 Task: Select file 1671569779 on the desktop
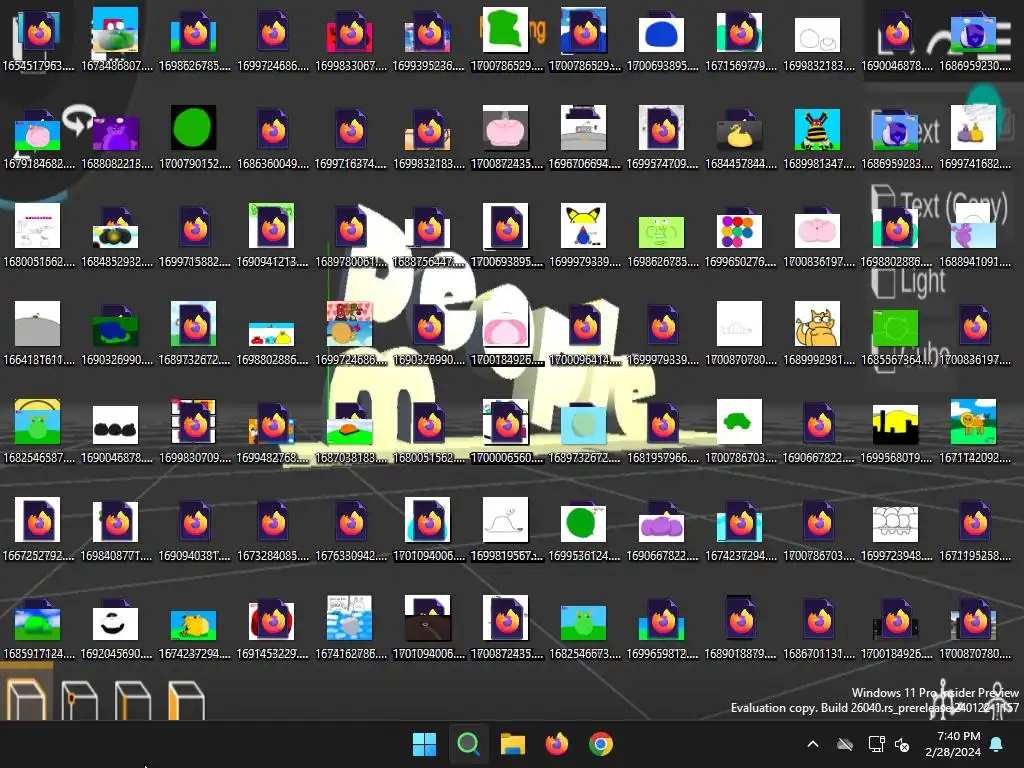pyautogui.click(x=741, y=39)
